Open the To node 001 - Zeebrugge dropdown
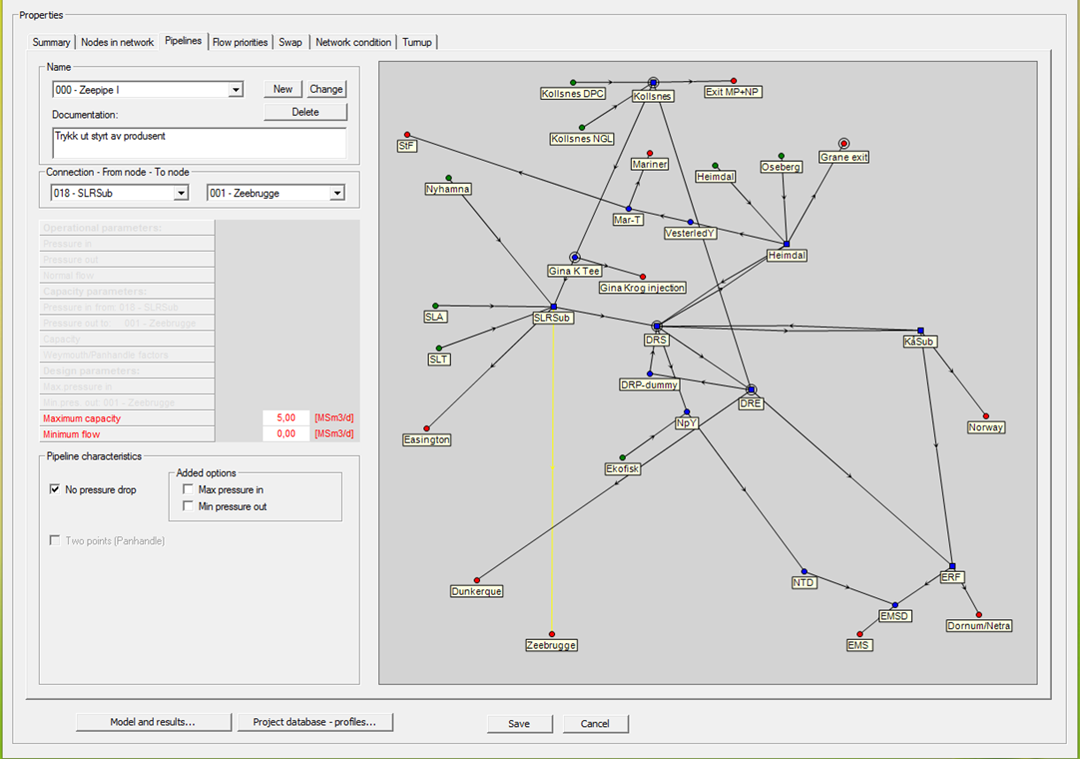Screen dimensions: 1080x759 coord(337,193)
